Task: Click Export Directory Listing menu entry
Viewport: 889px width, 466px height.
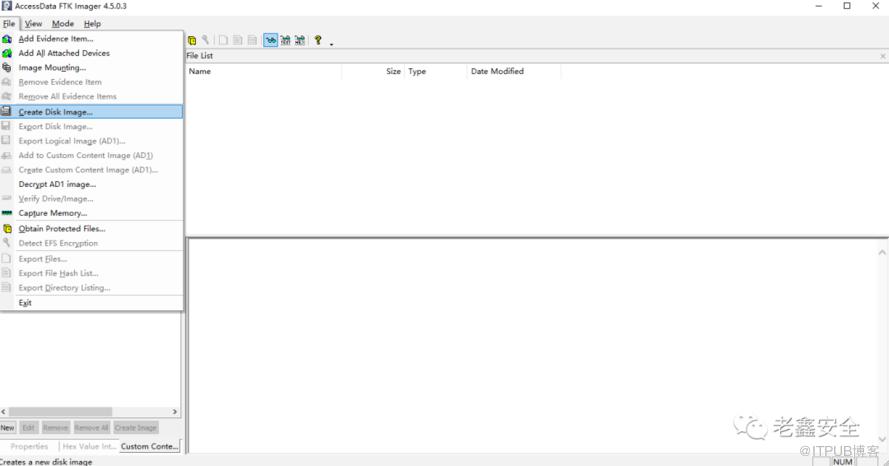Action: [x=92, y=288]
